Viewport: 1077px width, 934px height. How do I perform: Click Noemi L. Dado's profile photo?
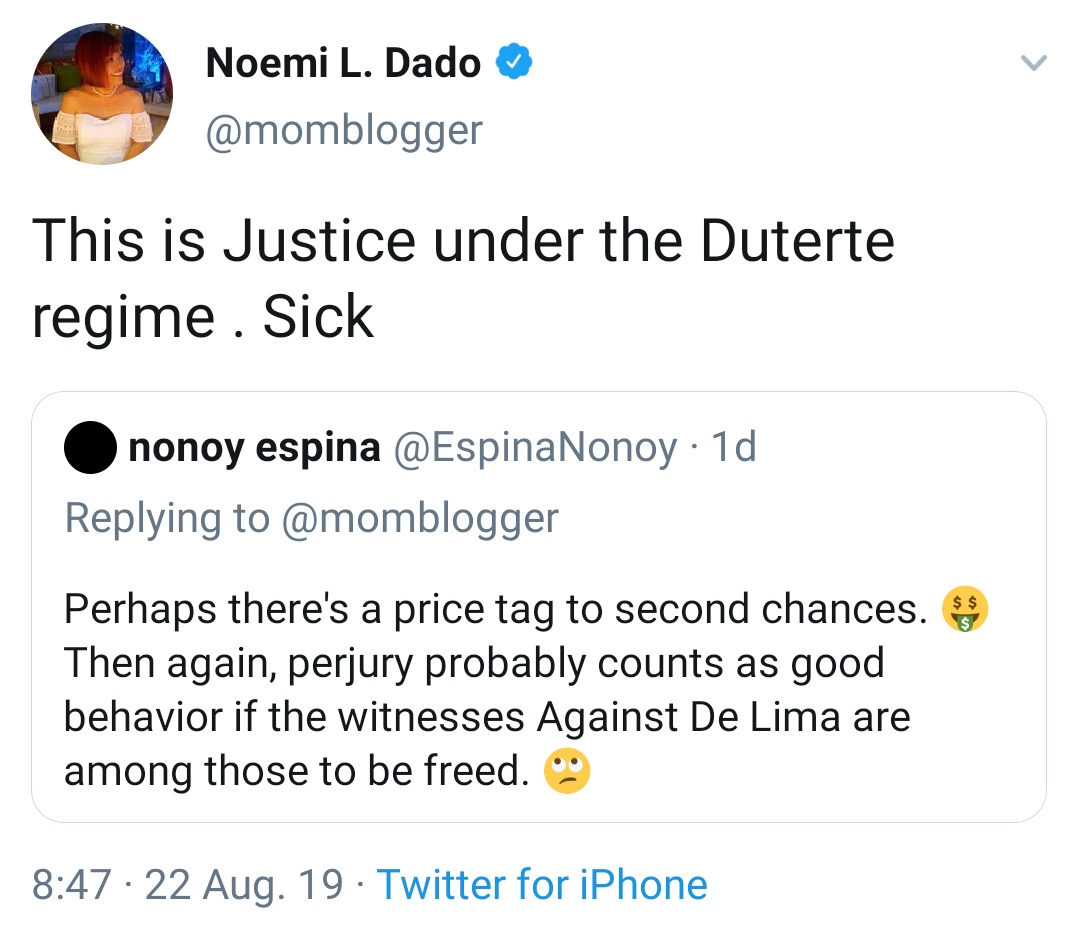click(x=102, y=94)
